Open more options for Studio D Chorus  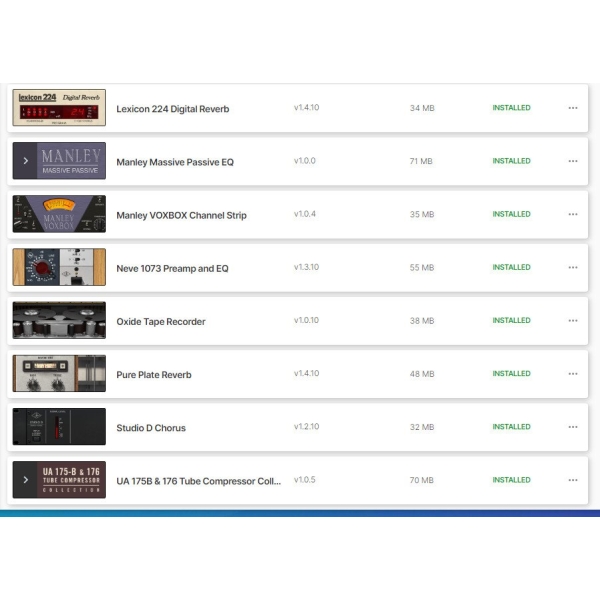click(572, 427)
